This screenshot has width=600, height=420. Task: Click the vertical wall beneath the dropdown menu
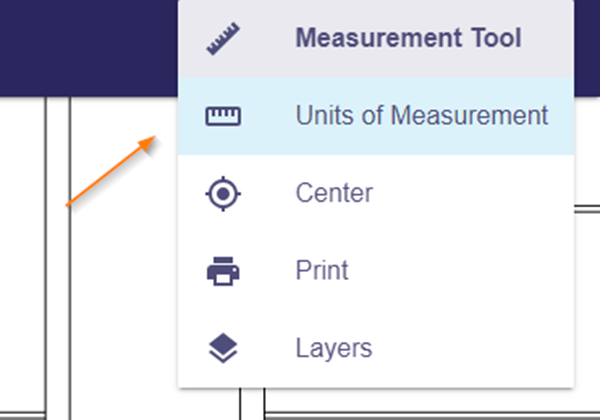(x=252, y=404)
